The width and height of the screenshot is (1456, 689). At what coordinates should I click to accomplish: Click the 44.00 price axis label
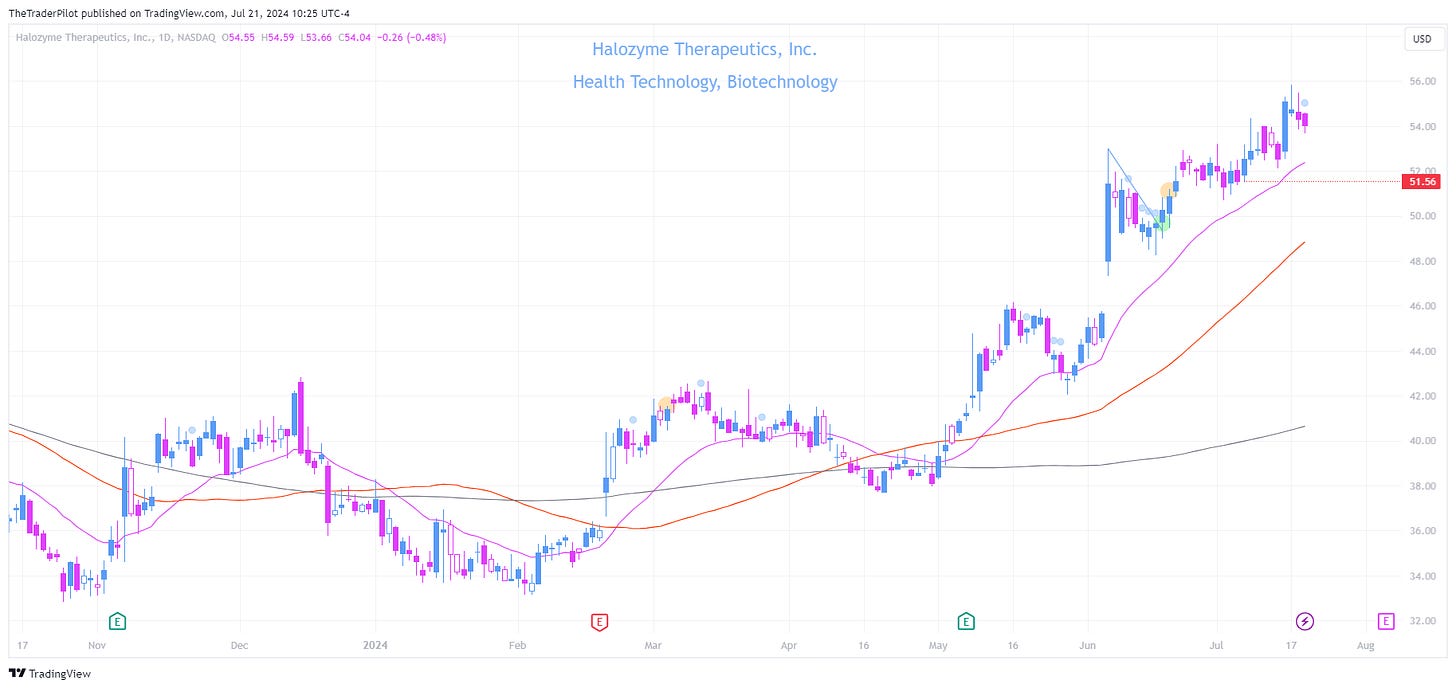click(1422, 351)
